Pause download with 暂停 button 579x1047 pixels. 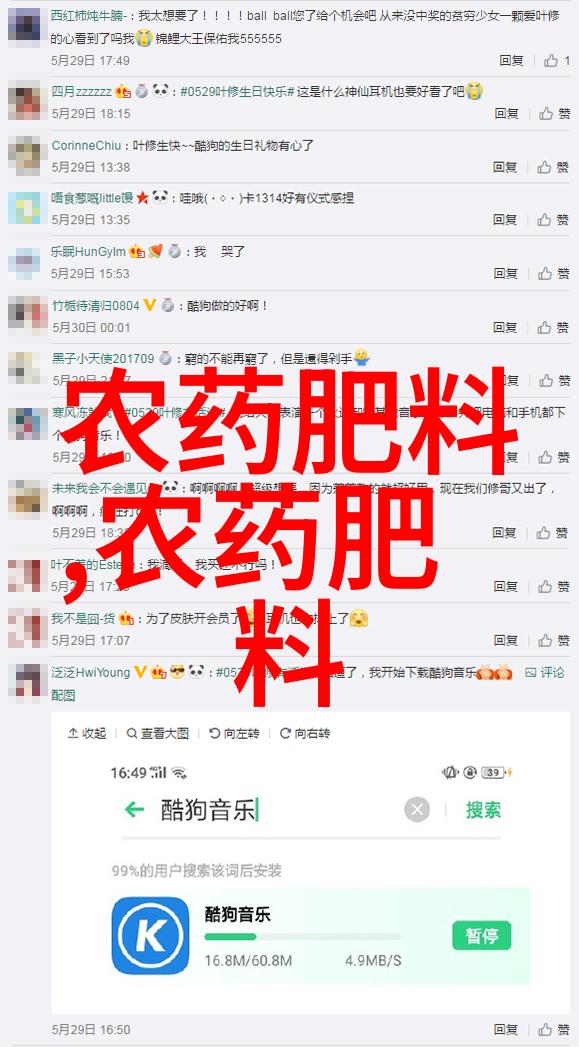[481, 935]
